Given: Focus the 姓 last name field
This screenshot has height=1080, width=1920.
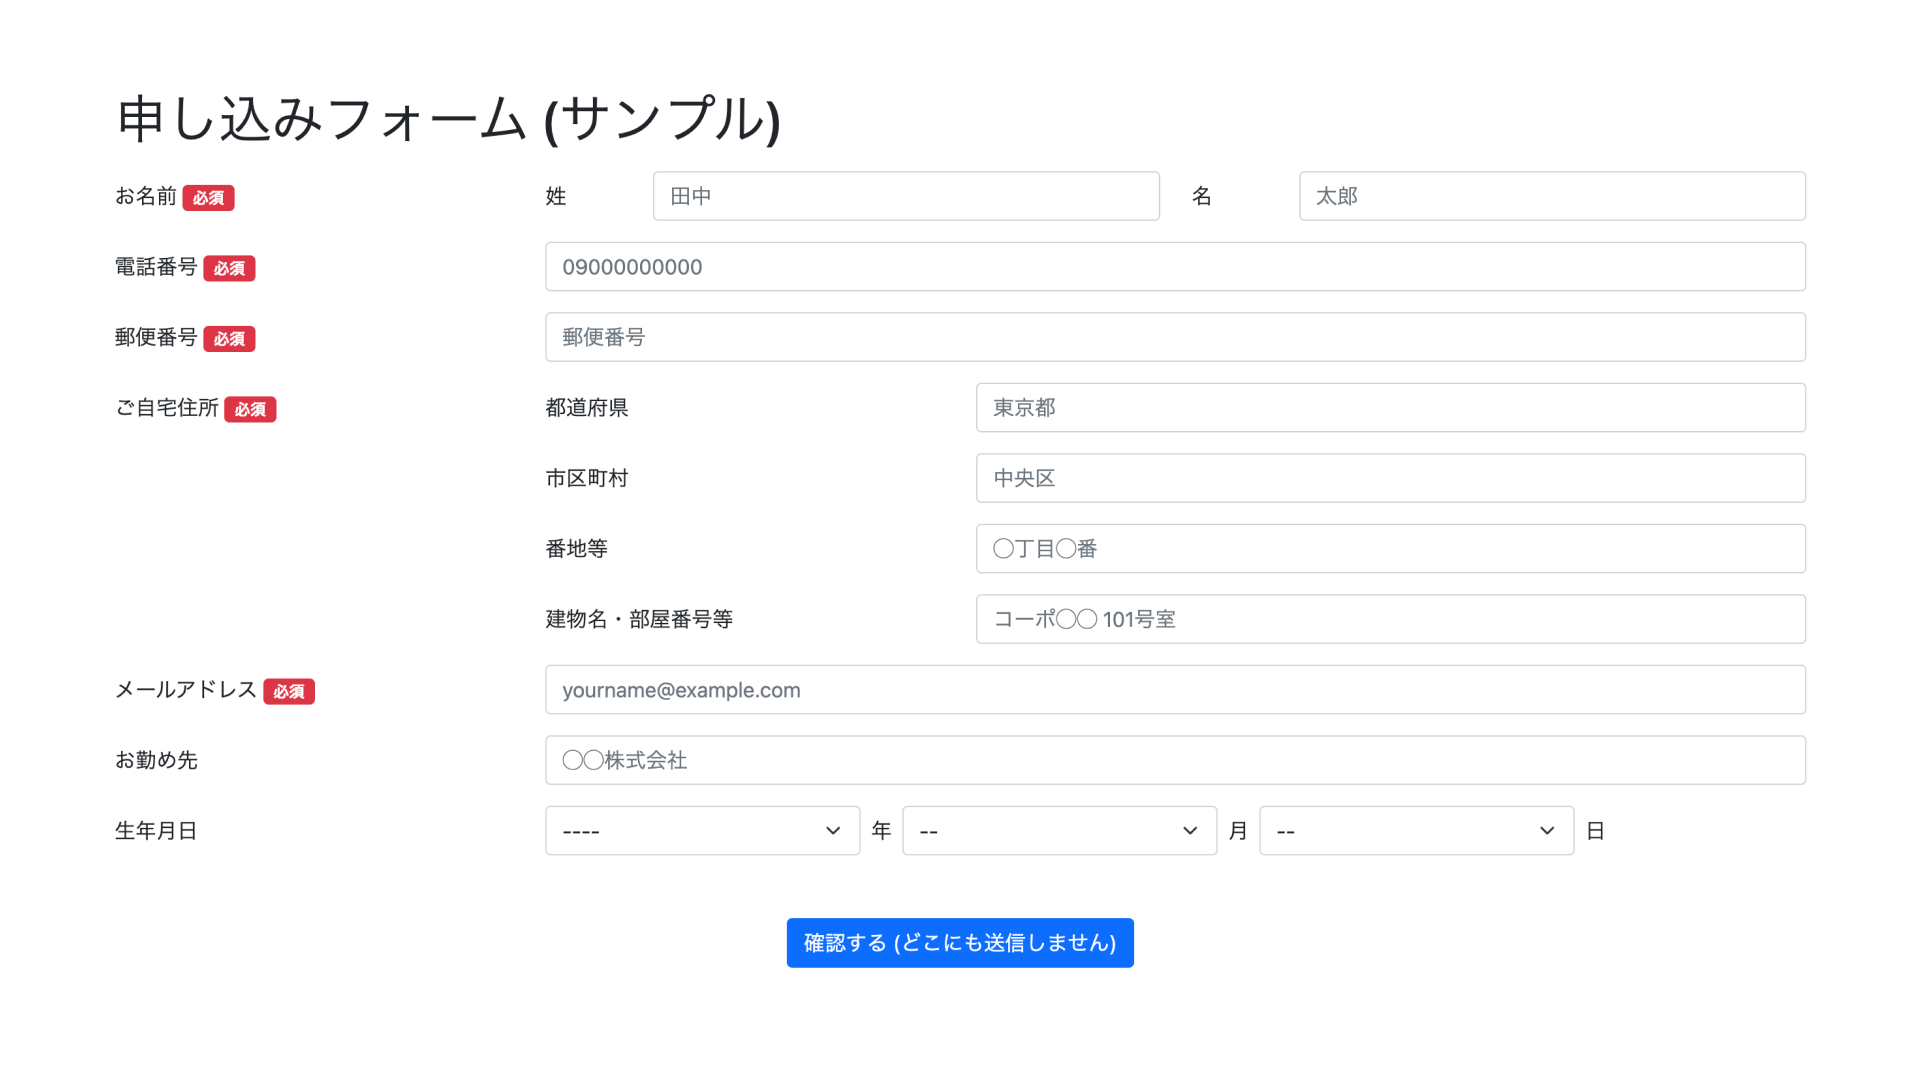Looking at the screenshot, I should pyautogui.click(x=906, y=196).
